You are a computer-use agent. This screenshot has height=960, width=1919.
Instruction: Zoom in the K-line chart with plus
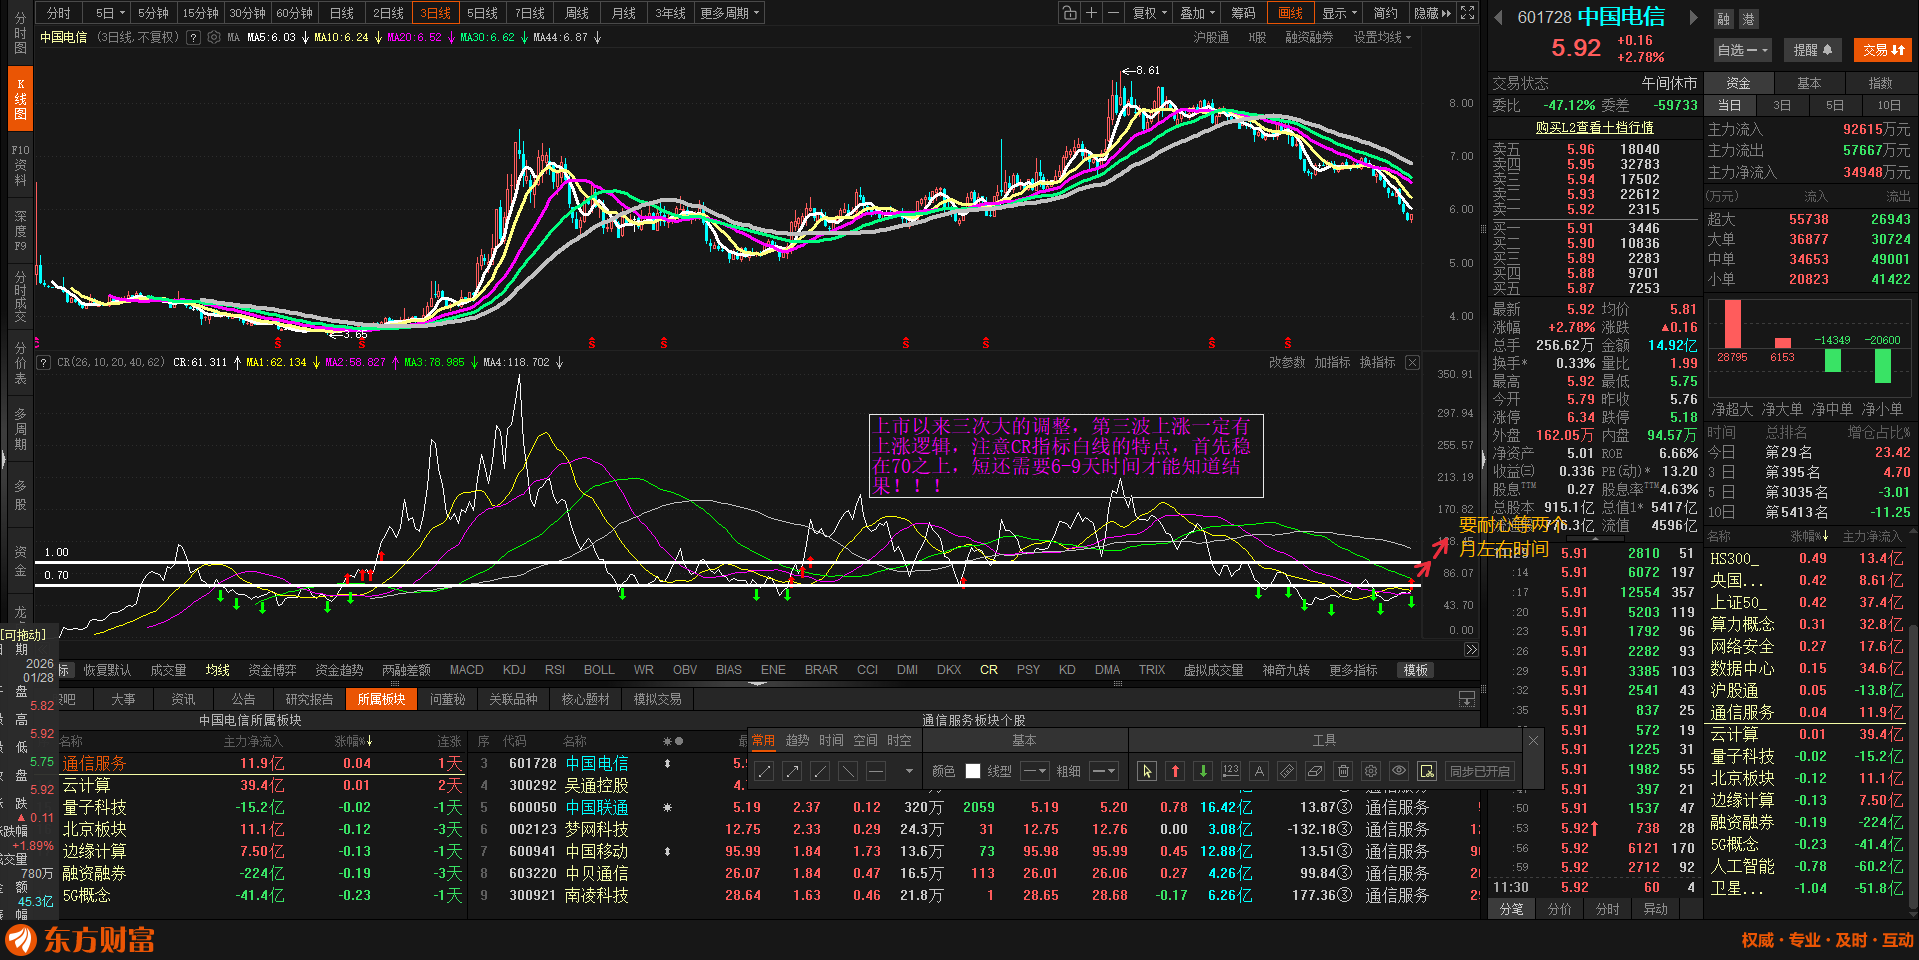[x=1092, y=13]
